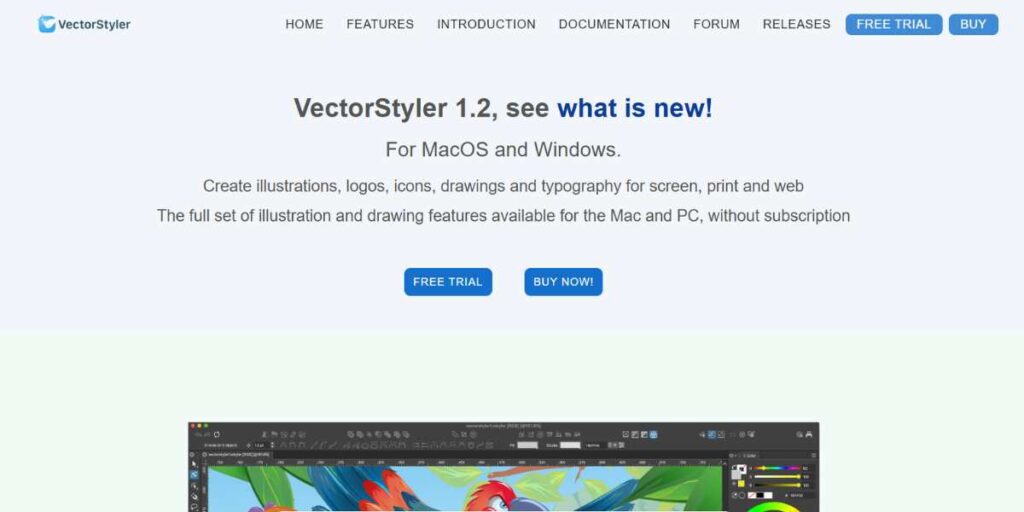The height and width of the screenshot is (512, 1024).
Task: Click the printer icon in app toolbar
Action: [x=808, y=434]
